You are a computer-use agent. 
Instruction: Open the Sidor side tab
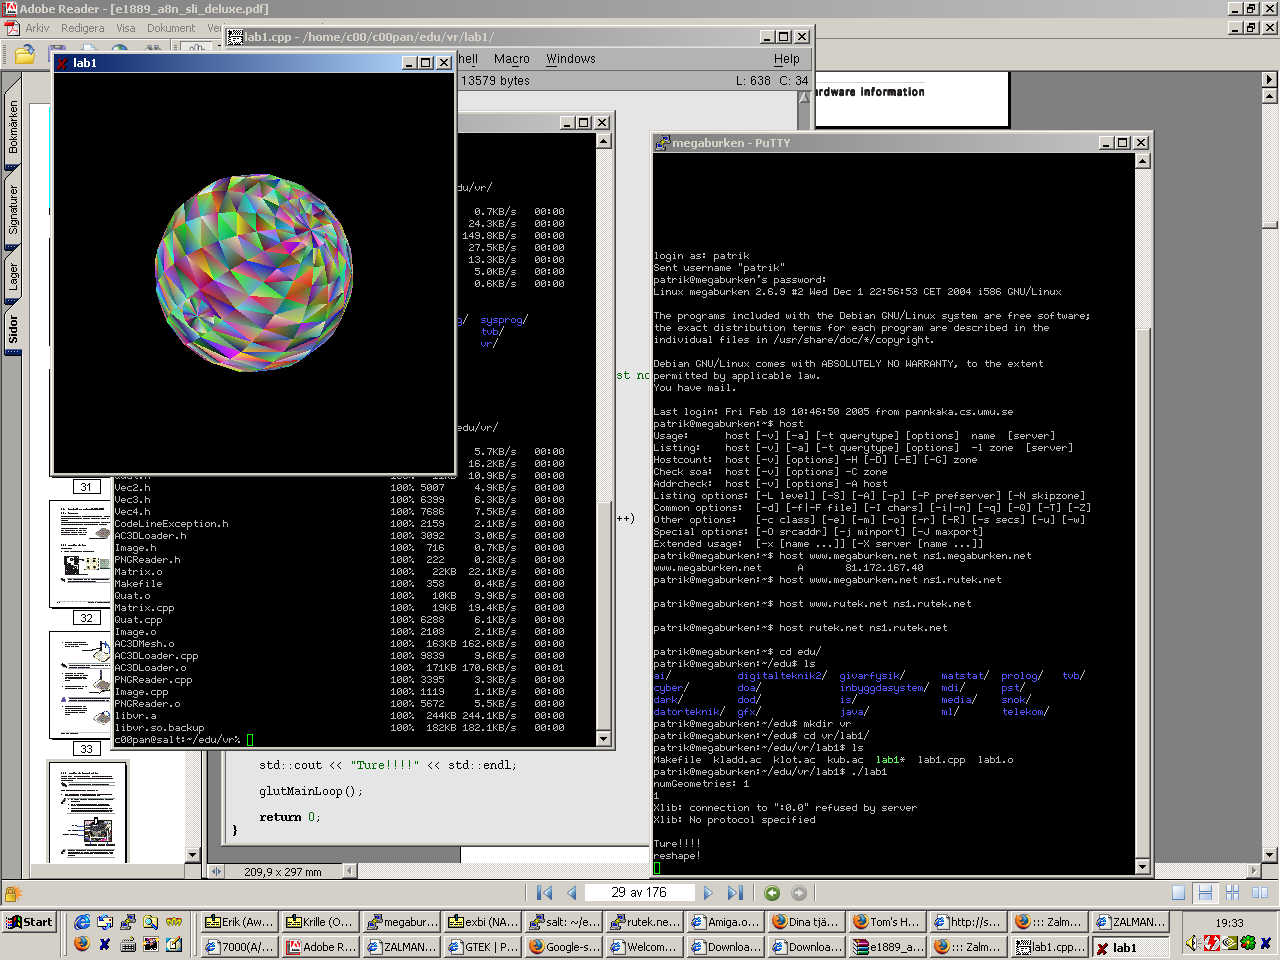[13, 330]
